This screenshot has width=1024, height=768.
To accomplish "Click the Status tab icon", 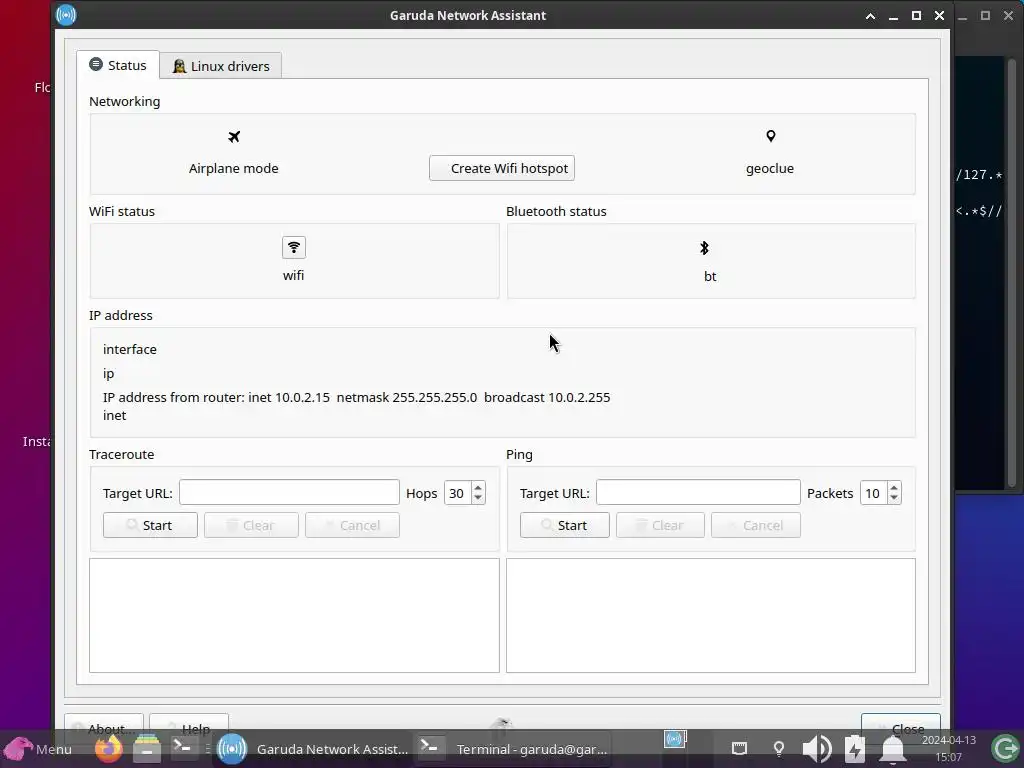I will pyautogui.click(x=96, y=64).
